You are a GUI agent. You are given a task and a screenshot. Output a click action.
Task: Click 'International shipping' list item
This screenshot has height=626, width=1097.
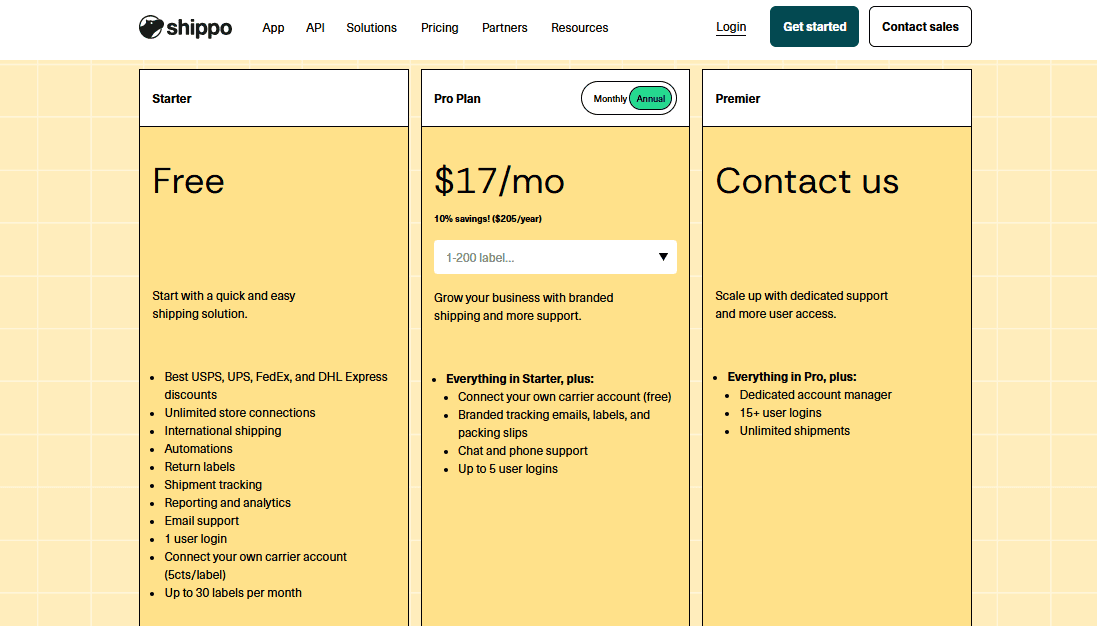222,431
